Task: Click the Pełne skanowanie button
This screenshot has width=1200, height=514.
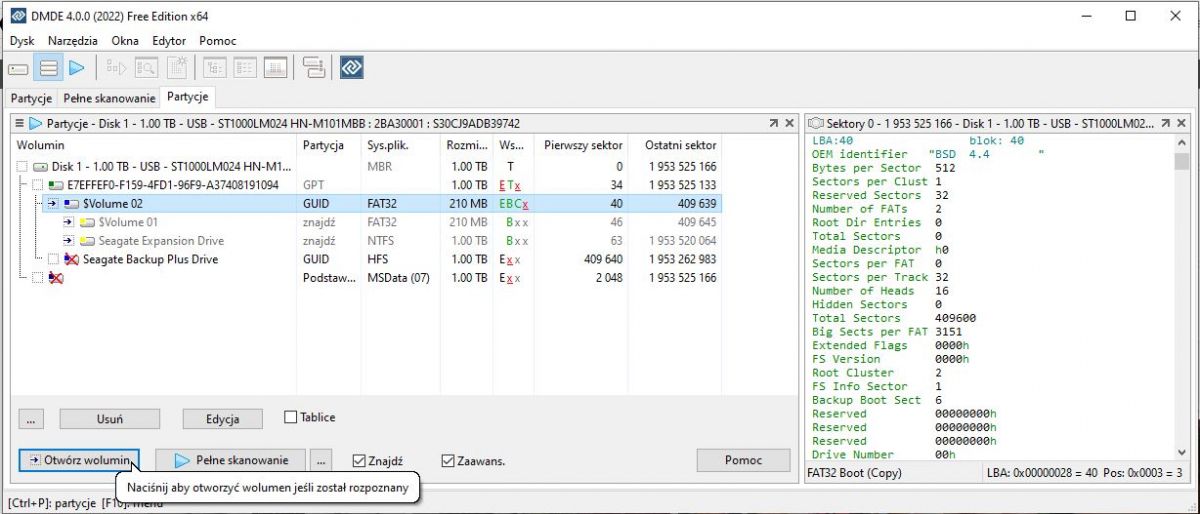Action: point(230,460)
